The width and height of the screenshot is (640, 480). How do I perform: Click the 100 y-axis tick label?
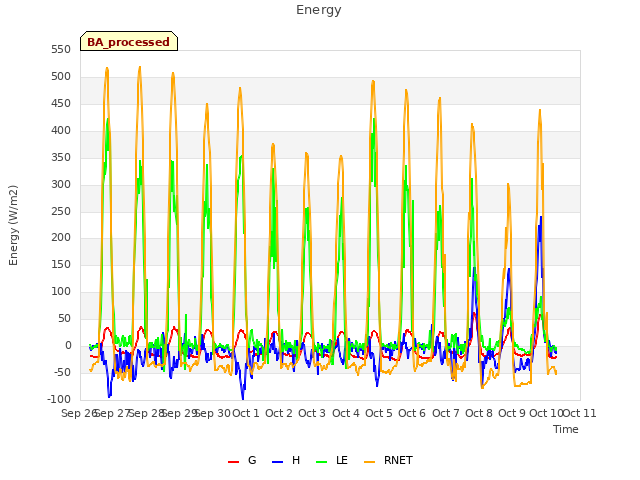[x=61, y=291]
